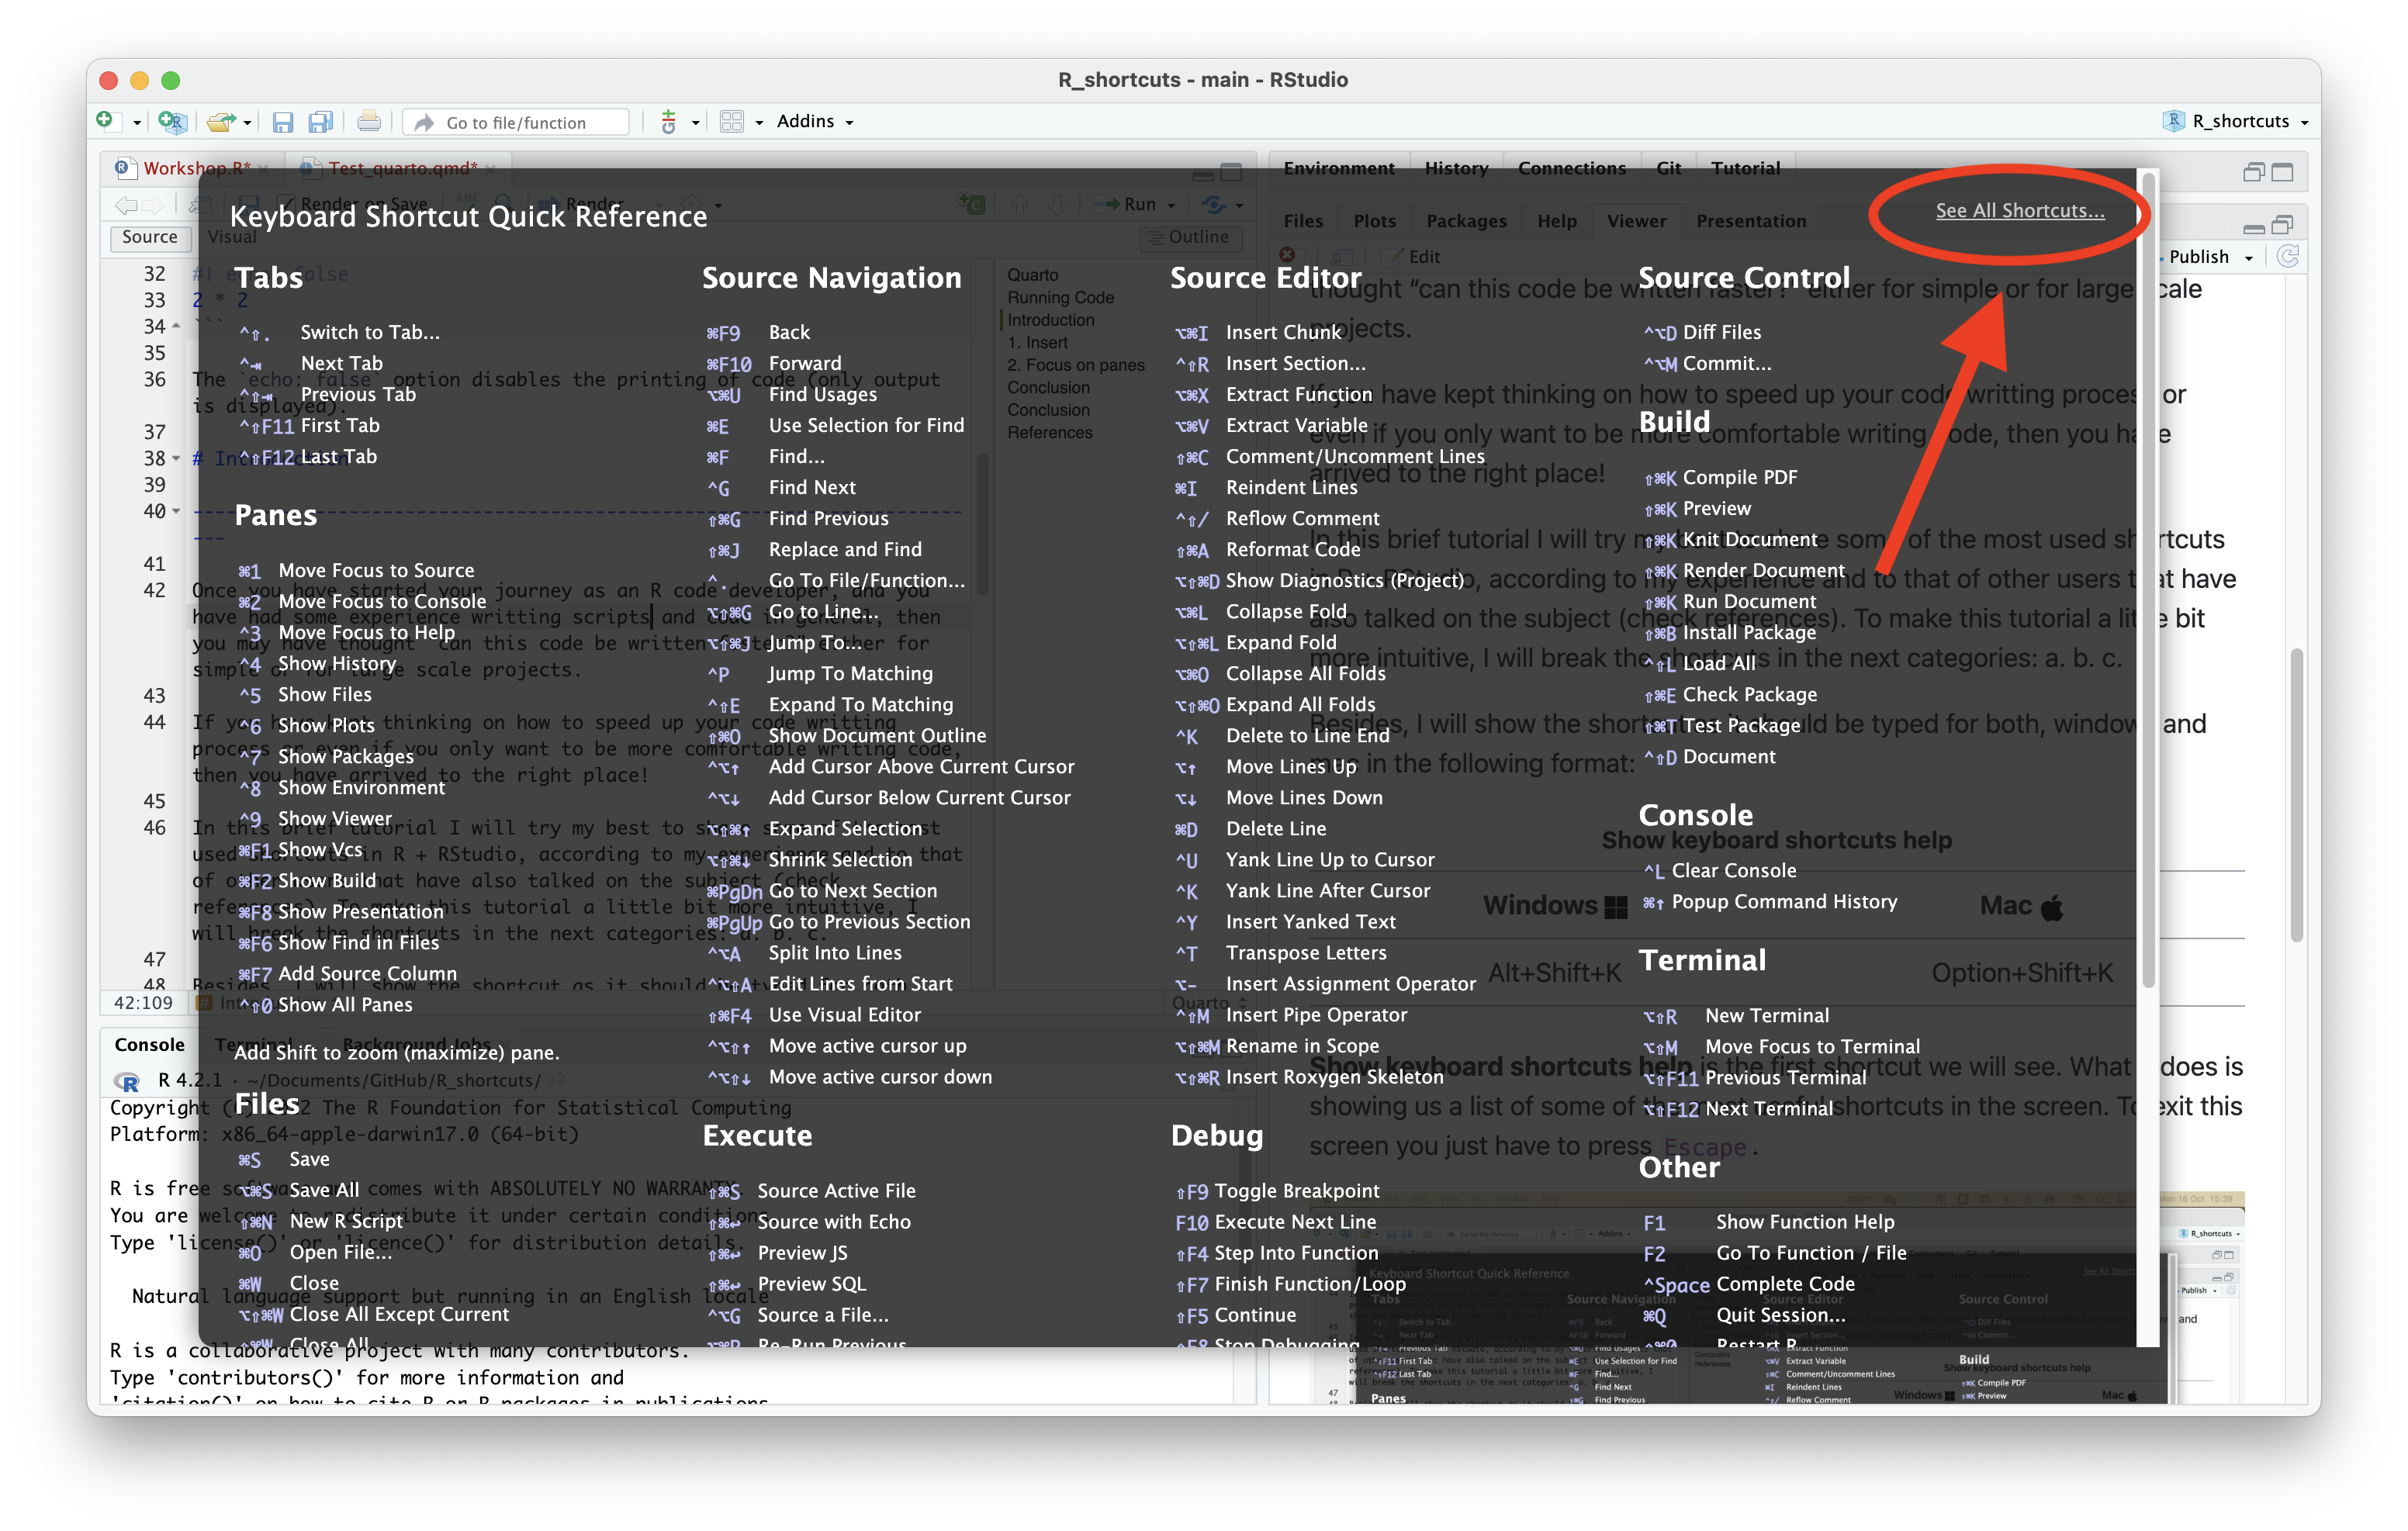Collapse the code fold arrow at line 34

176,326
